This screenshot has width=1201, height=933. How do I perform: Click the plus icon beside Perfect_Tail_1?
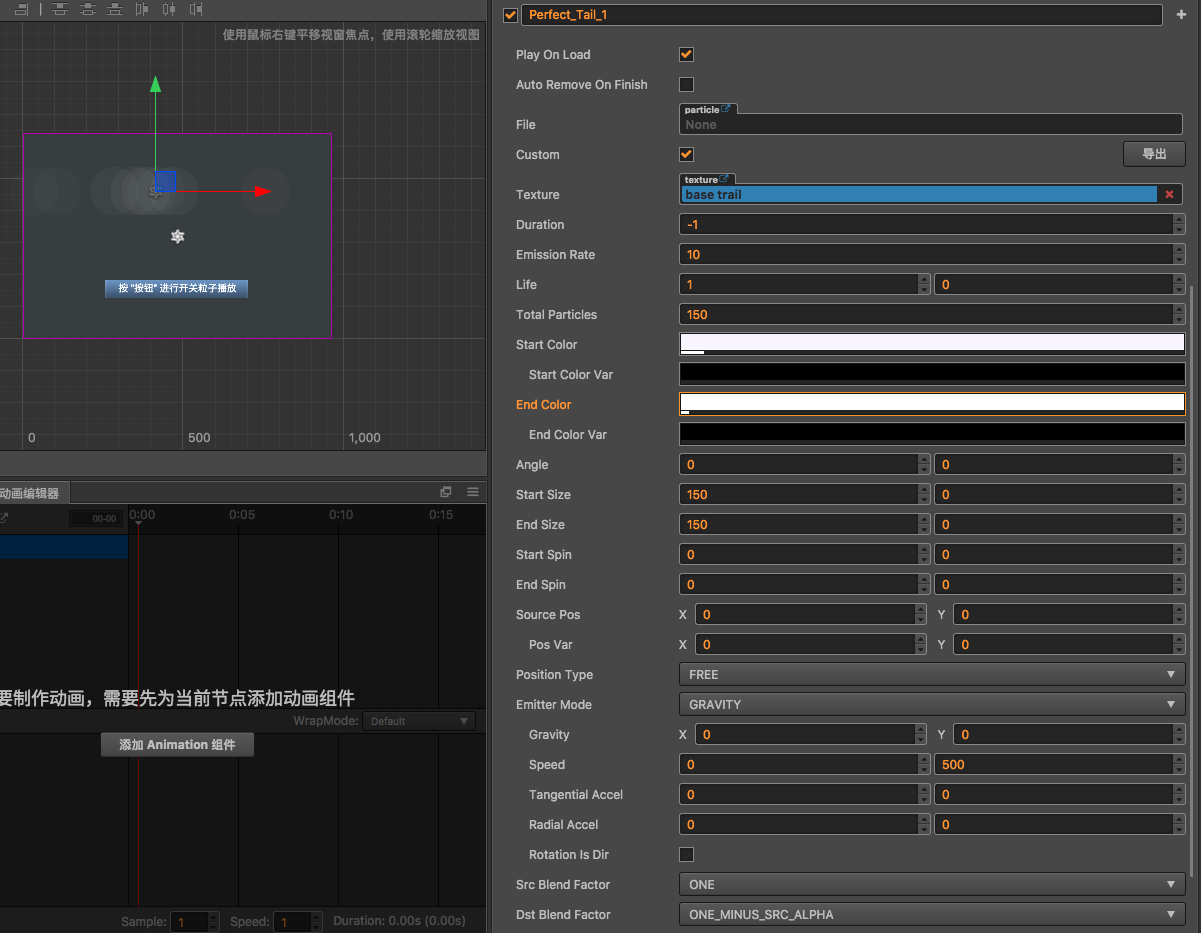[x=1180, y=15]
